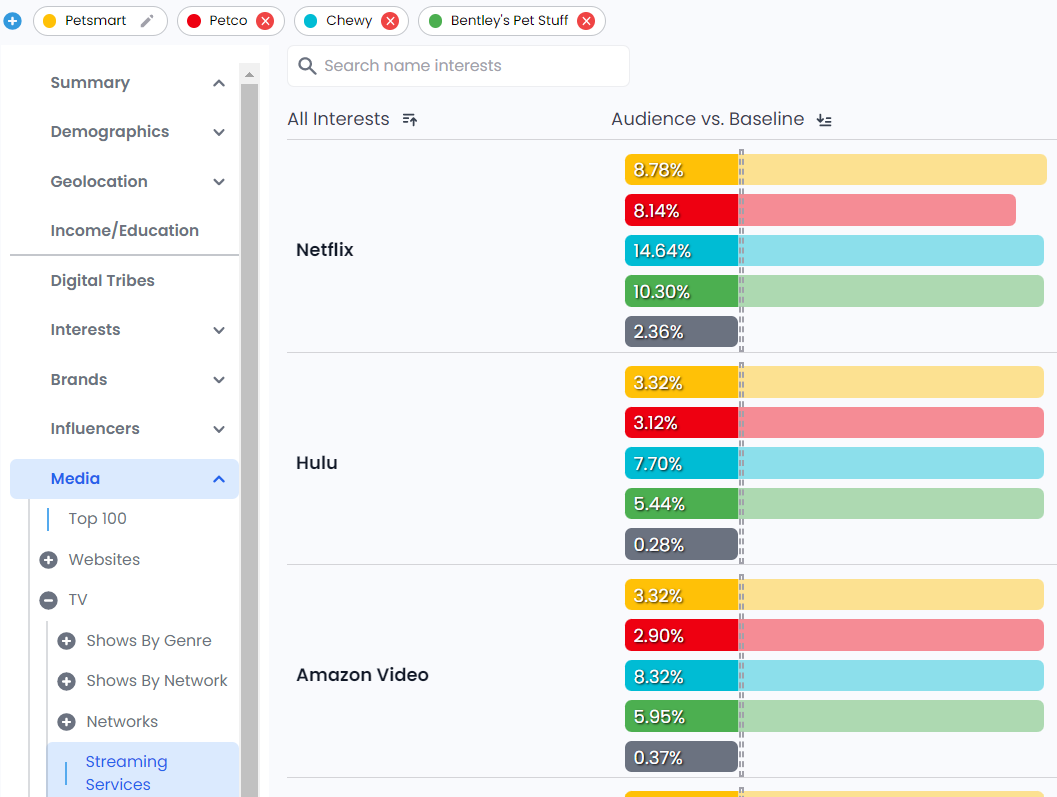Collapse the Summary section chevron

[x=218, y=83]
